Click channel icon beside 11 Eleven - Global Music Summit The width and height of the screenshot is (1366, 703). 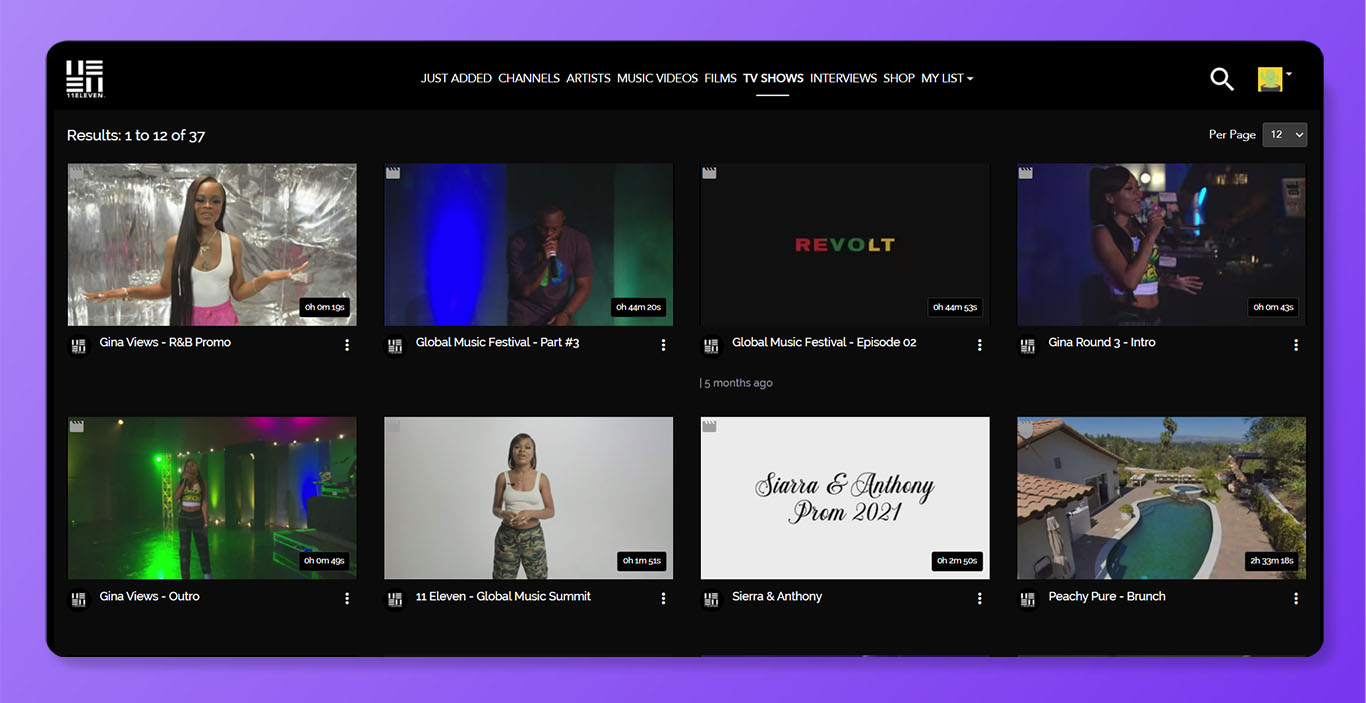[395, 600]
